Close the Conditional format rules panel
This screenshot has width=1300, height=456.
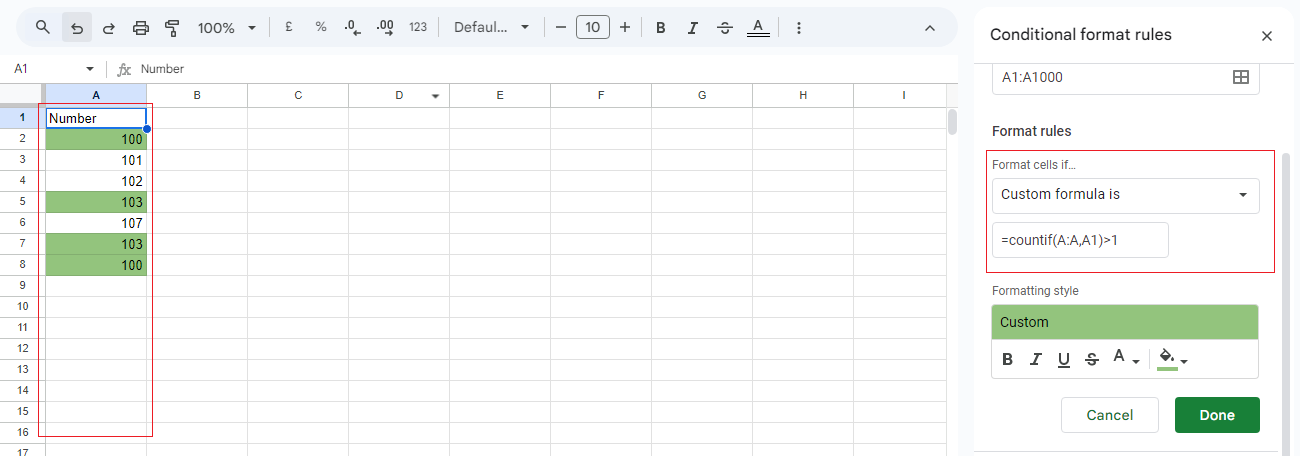pyautogui.click(x=1267, y=36)
